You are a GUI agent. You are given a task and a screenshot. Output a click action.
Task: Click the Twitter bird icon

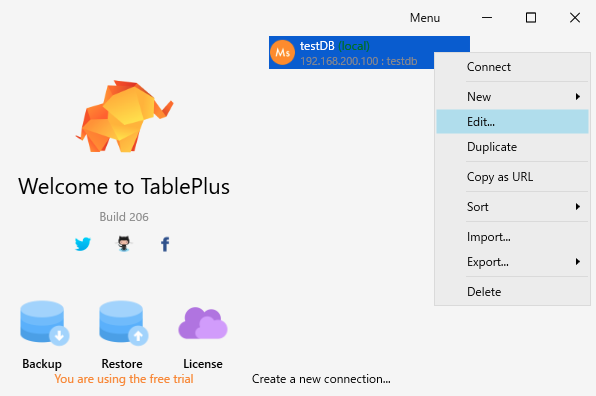(x=82, y=244)
